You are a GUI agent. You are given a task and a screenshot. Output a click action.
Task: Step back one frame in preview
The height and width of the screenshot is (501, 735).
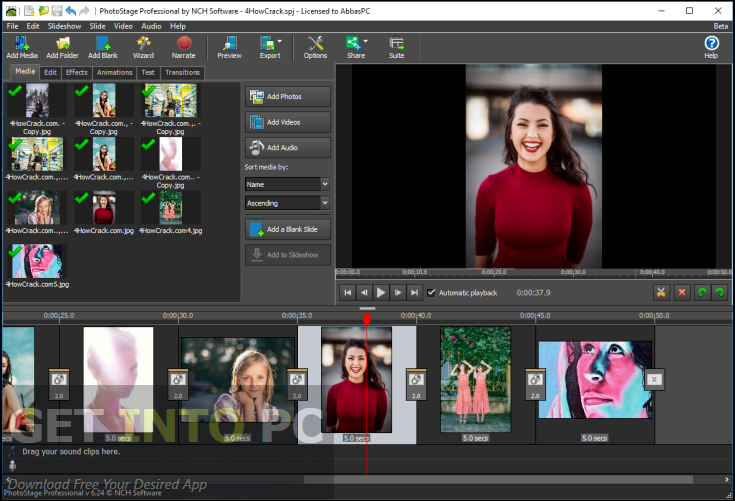pos(364,292)
